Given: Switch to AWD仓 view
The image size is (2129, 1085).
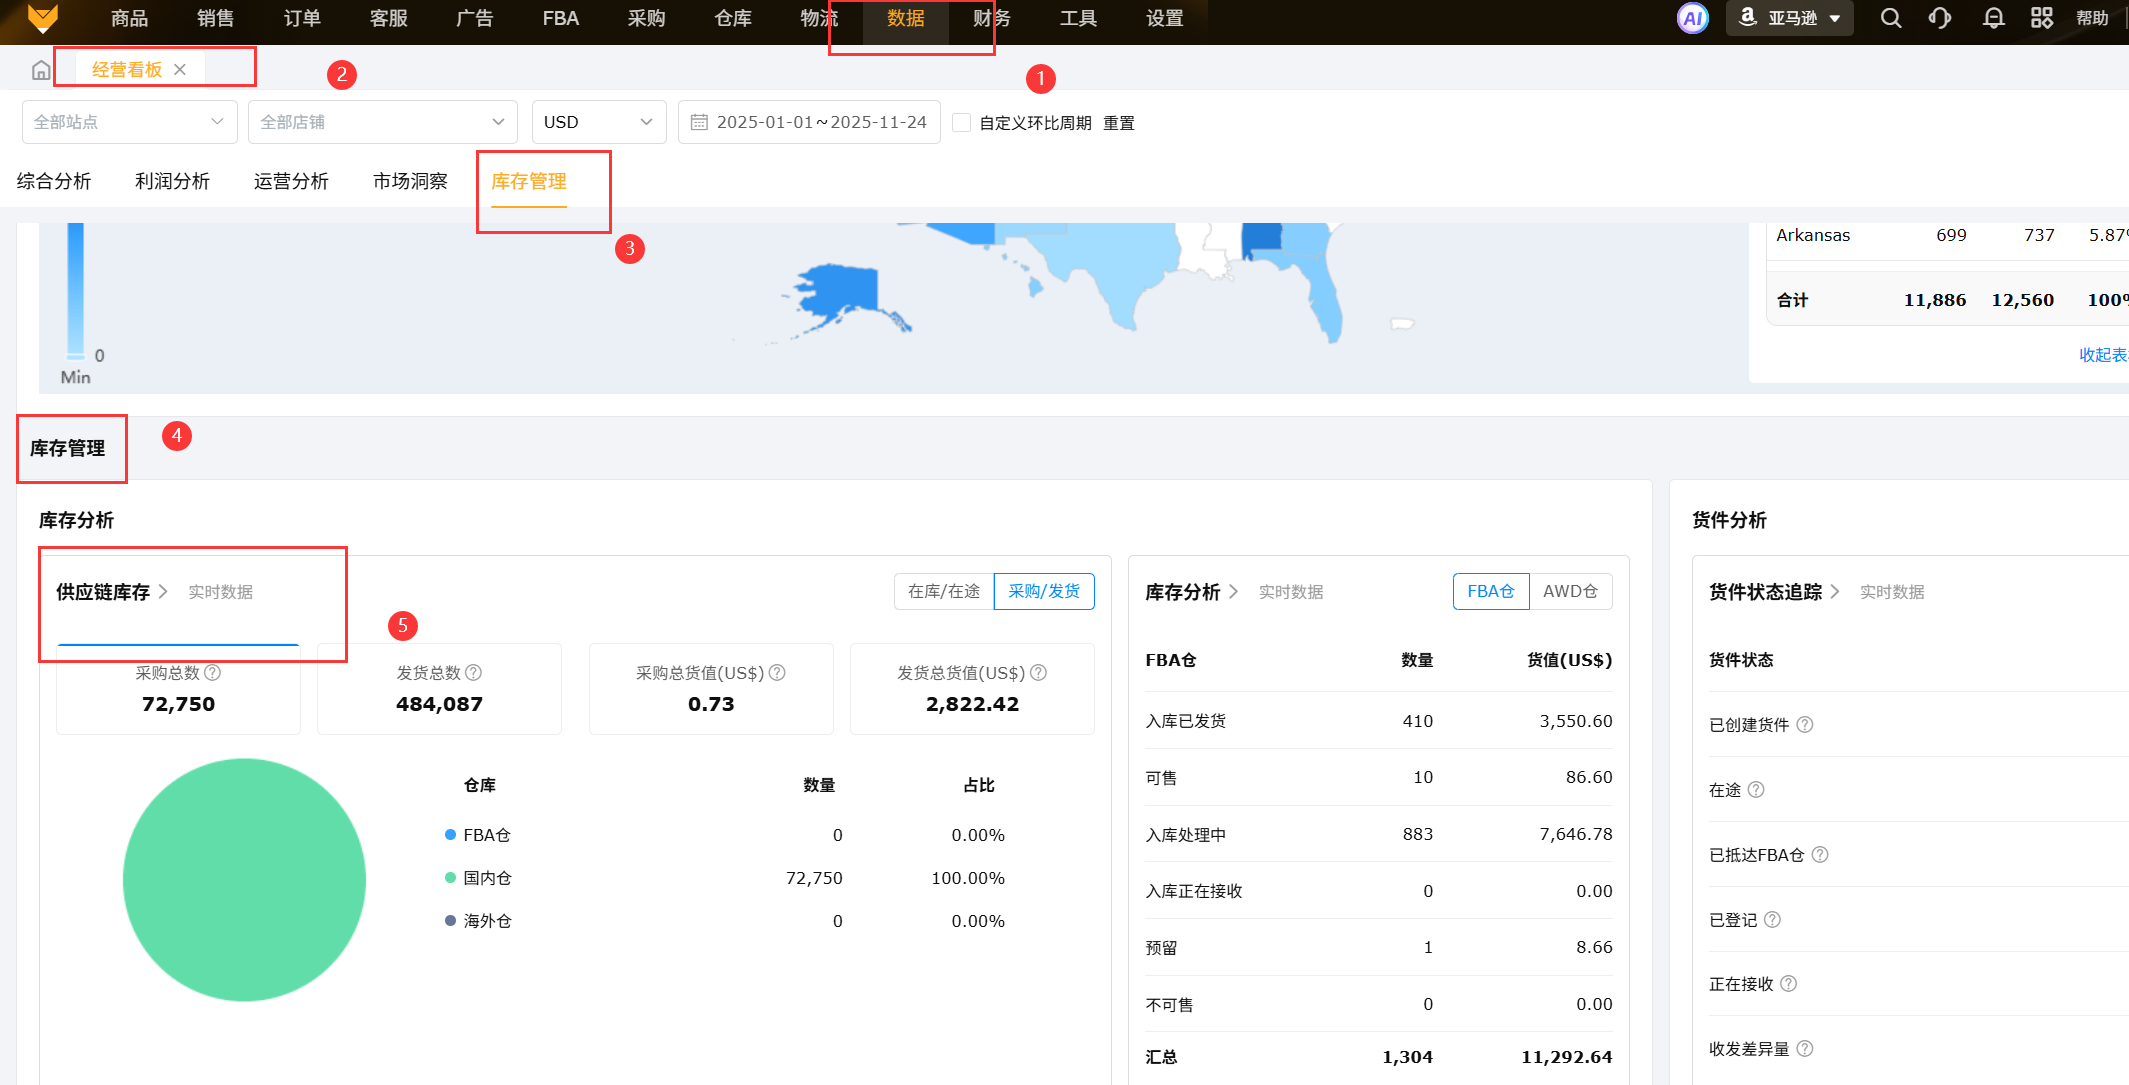Looking at the screenshot, I should (1570, 591).
